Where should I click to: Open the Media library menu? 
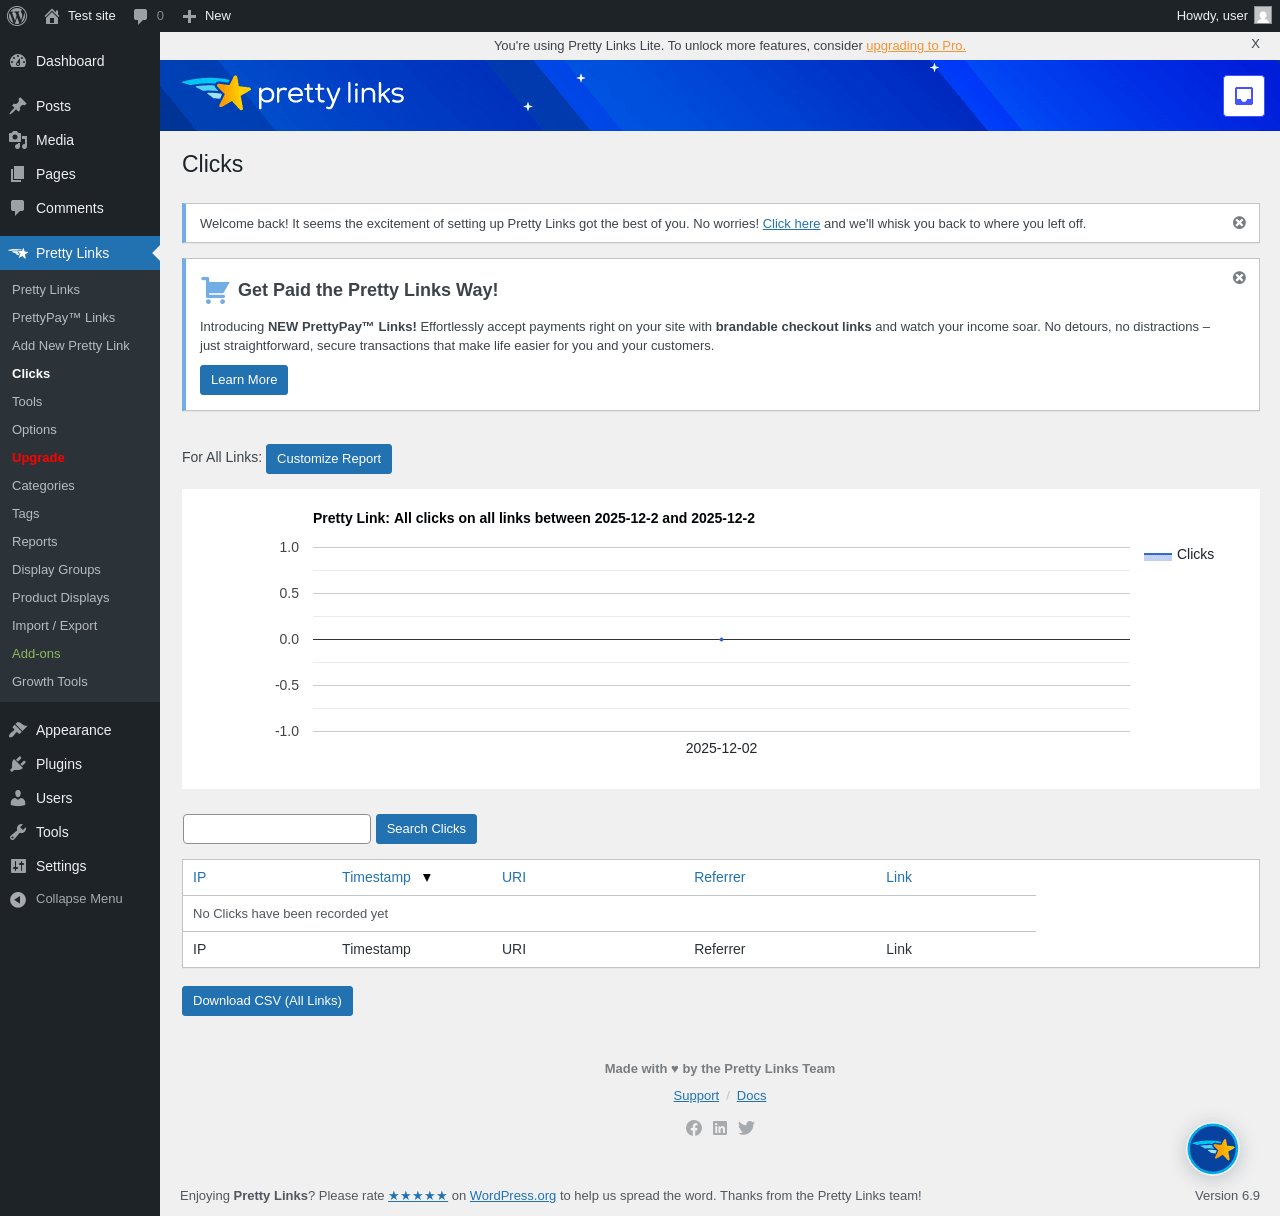point(80,140)
